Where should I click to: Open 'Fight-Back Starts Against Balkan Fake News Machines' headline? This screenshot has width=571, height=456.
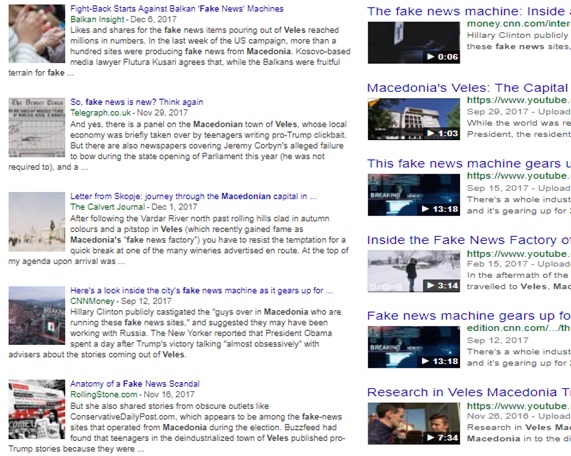(x=177, y=9)
